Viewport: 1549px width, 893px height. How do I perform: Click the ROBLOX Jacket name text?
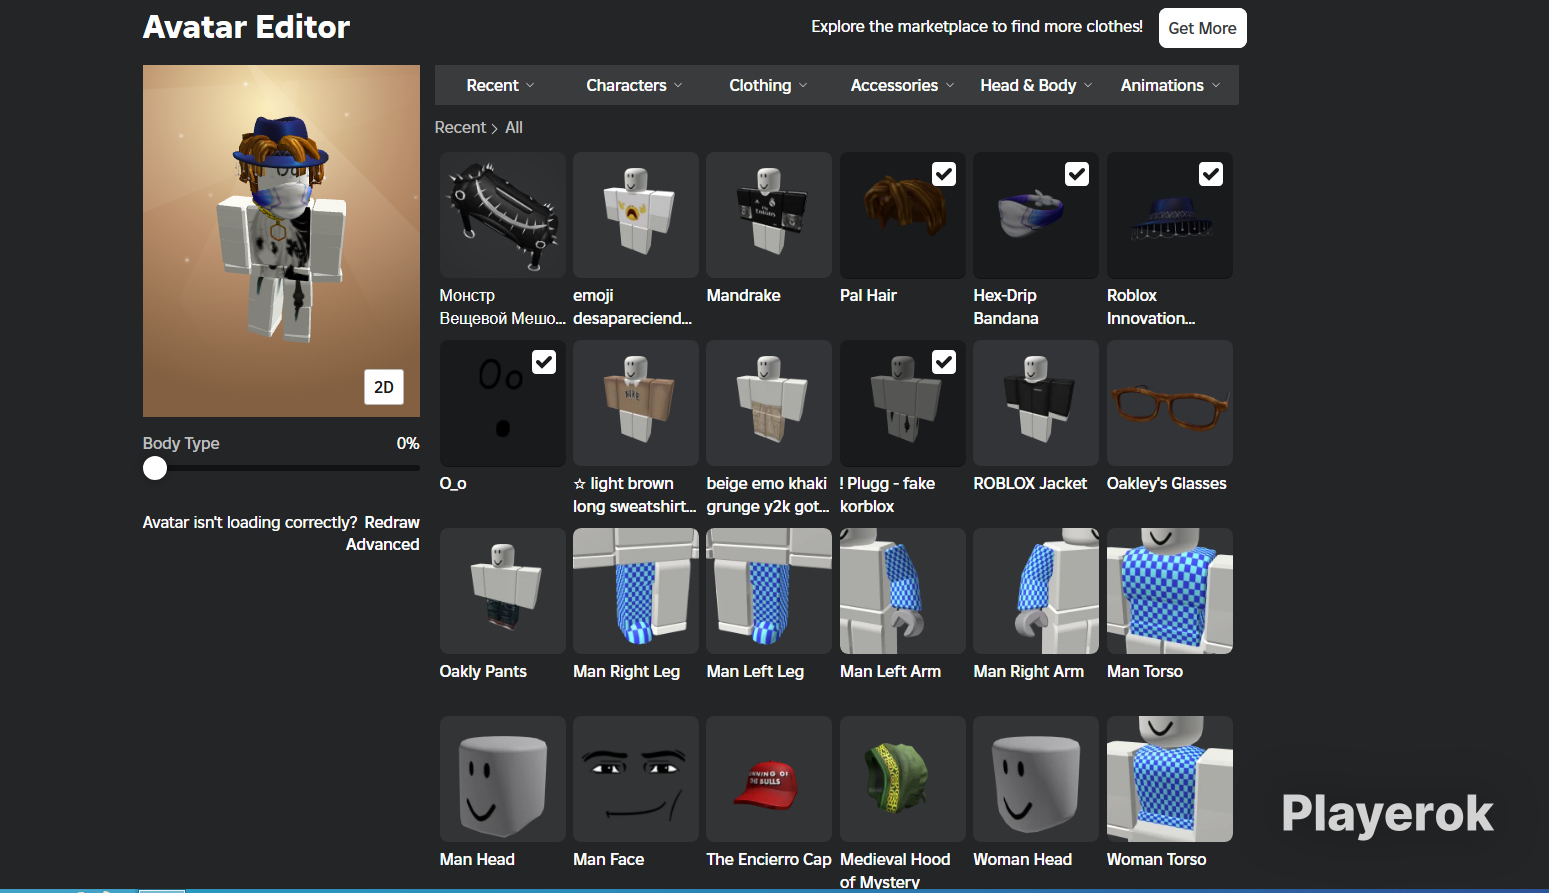click(x=1030, y=483)
